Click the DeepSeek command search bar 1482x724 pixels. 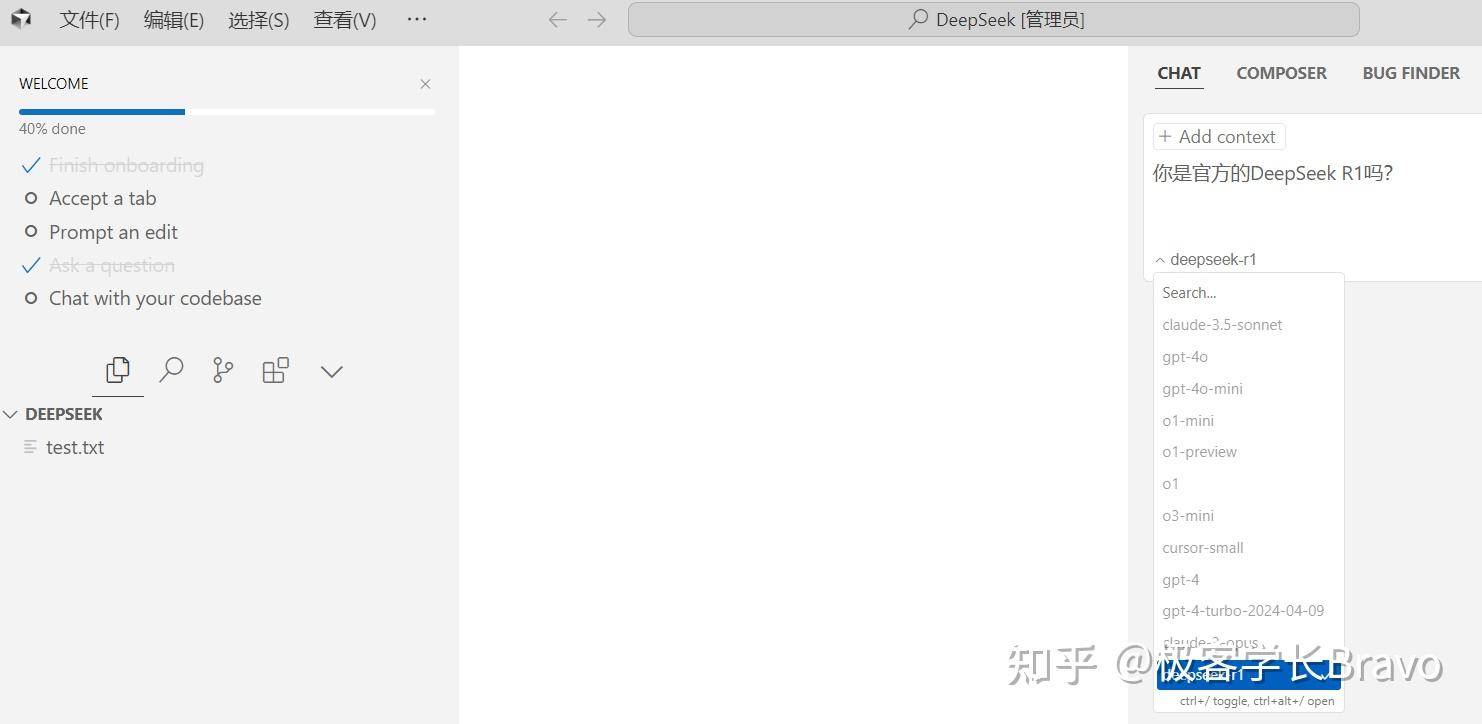(994, 20)
